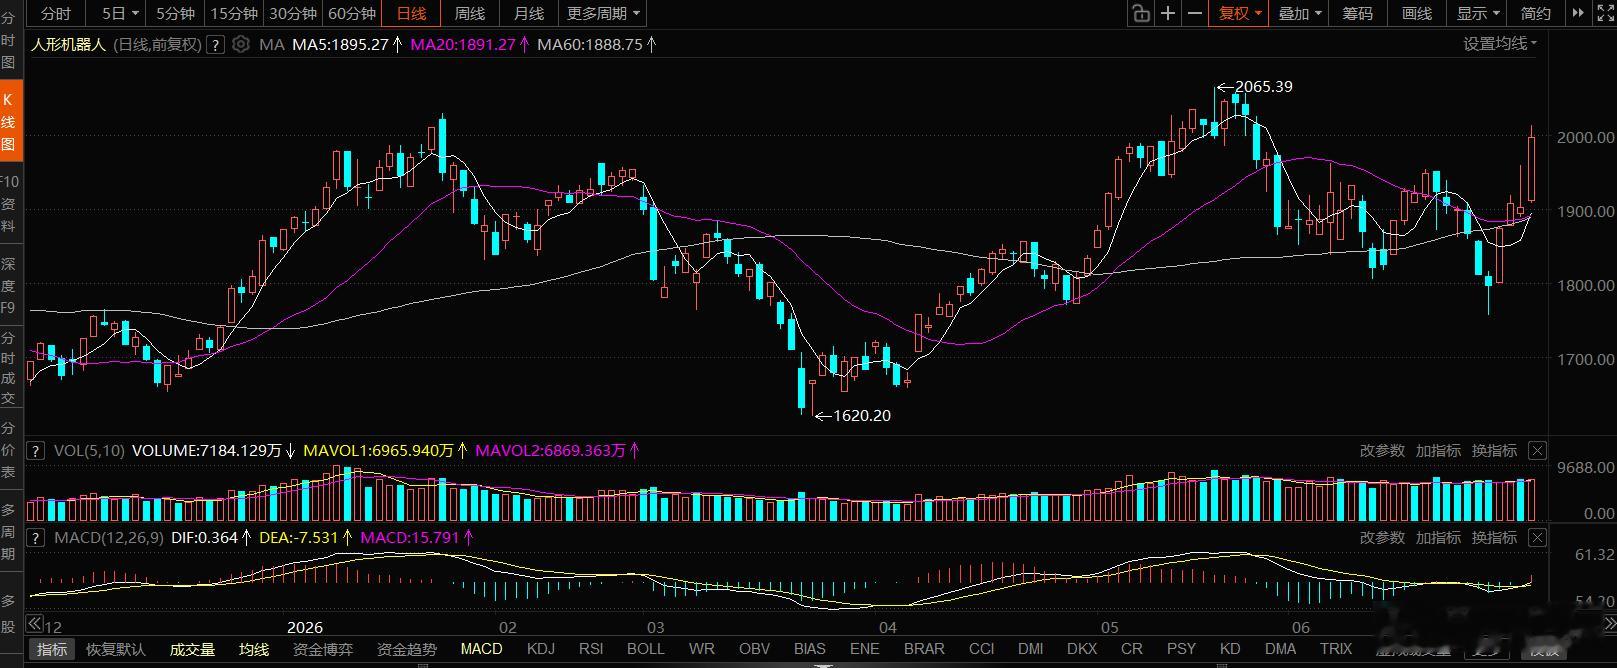Open the 设置均线 dropdown
Screen dimensions: 1617x668
1500,43
